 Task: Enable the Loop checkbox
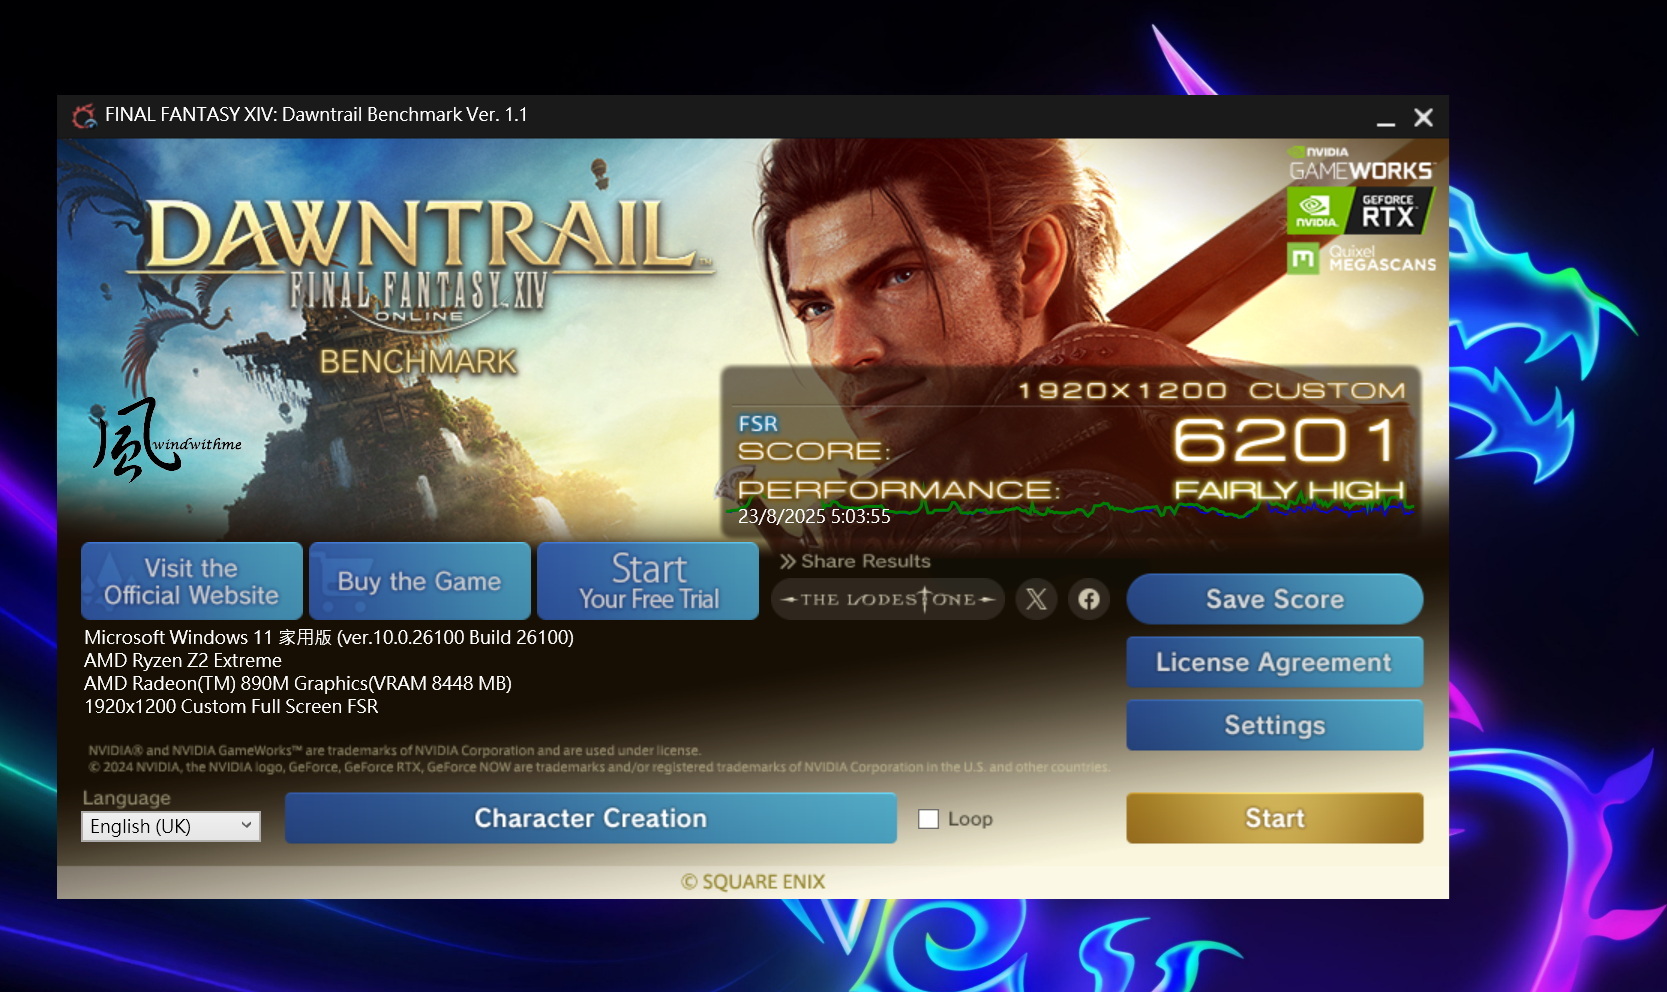(928, 819)
